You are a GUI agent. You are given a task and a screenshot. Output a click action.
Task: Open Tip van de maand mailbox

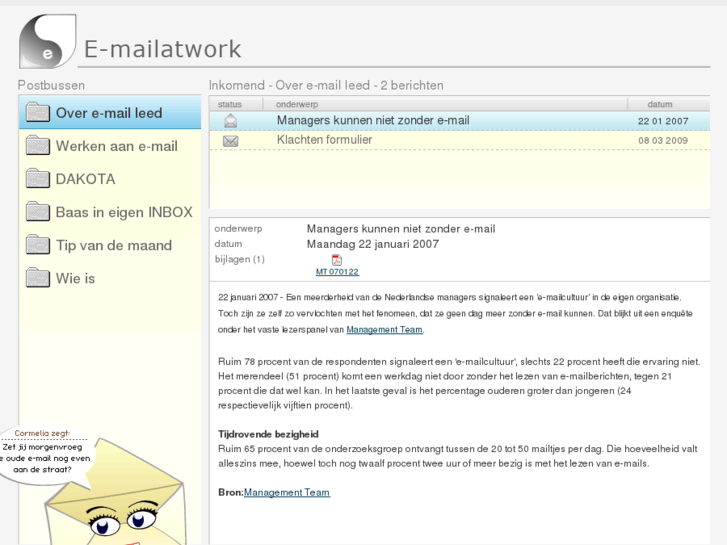click(x=110, y=245)
